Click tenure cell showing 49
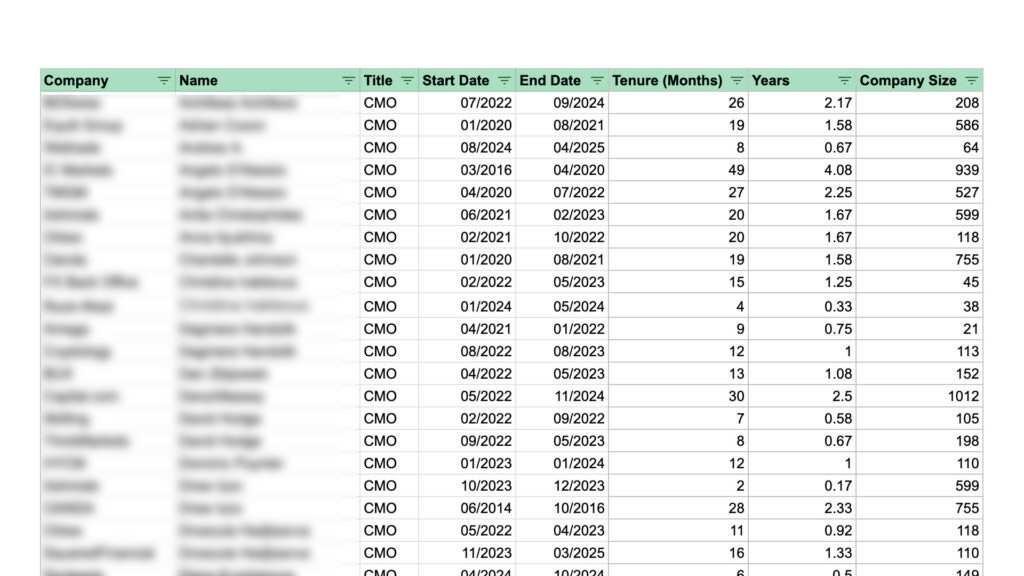Viewport: 1024px width, 576px height. coord(678,170)
